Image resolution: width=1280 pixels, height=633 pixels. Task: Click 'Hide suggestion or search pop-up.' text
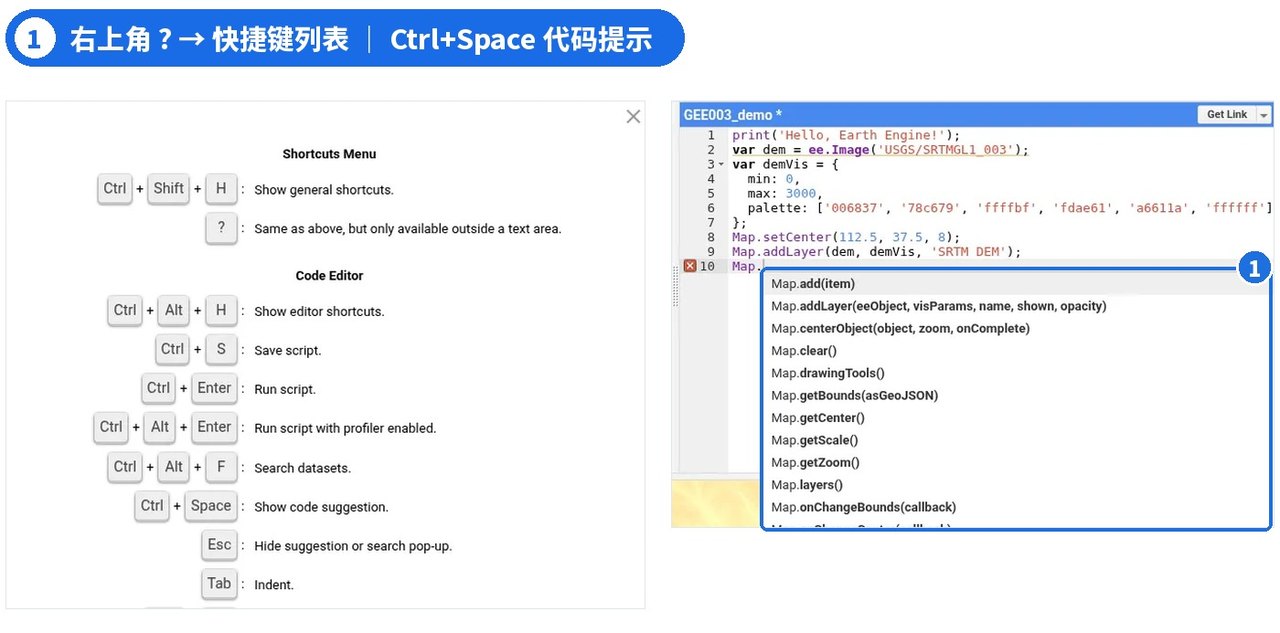click(353, 546)
